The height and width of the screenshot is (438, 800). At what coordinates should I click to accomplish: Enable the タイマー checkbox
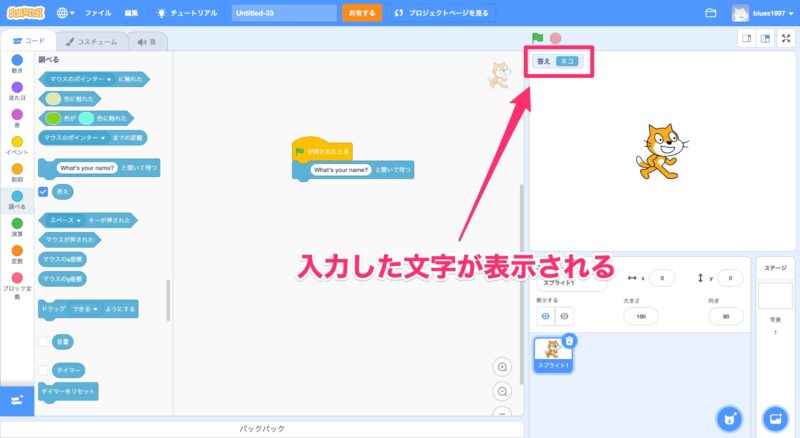click(x=43, y=370)
